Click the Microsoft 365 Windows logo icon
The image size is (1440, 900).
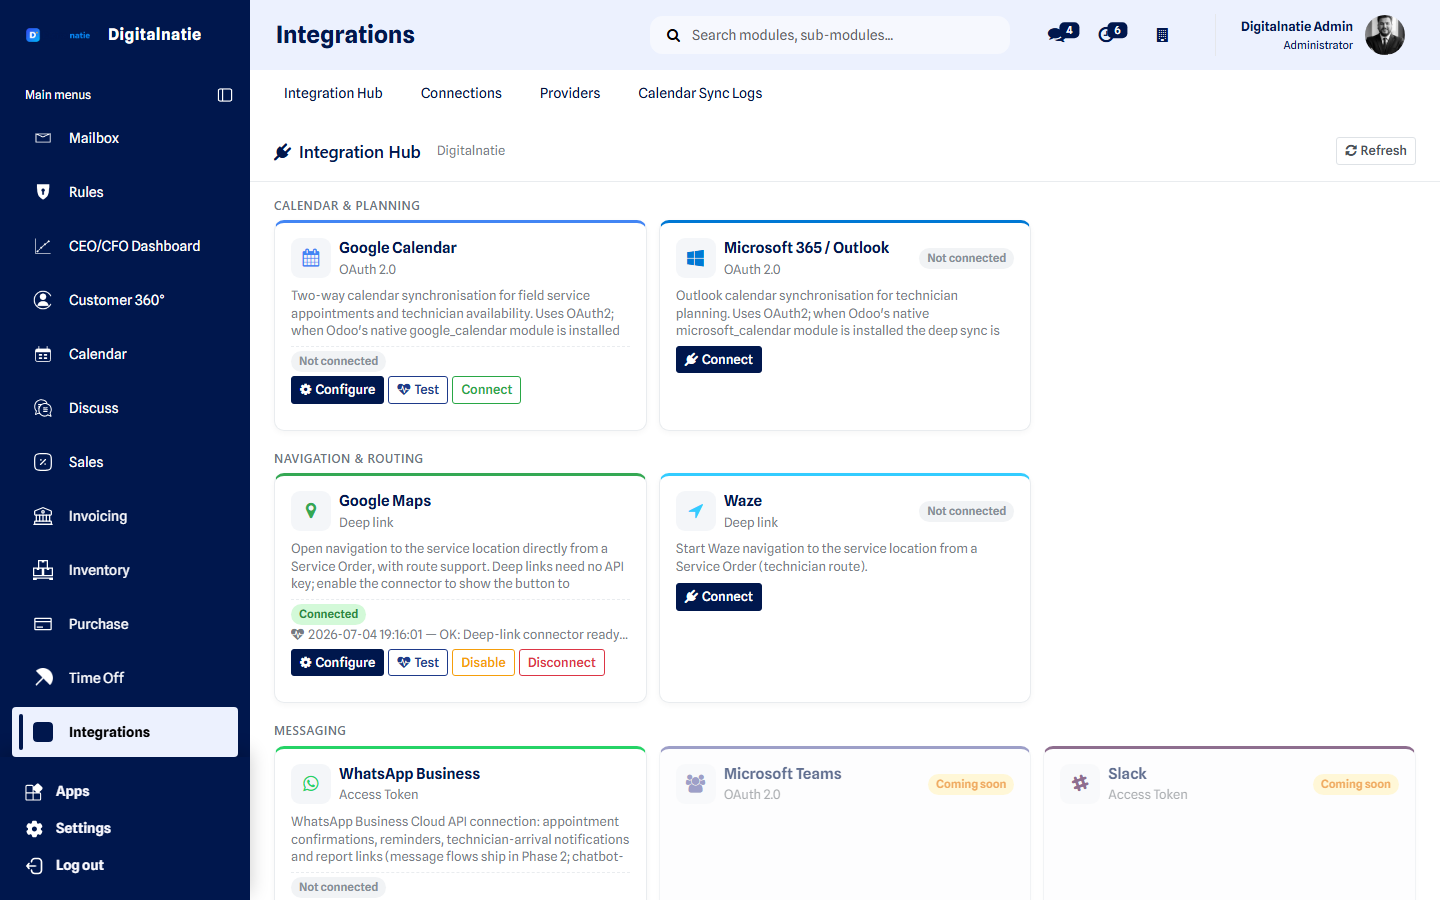[x=696, y=258]
